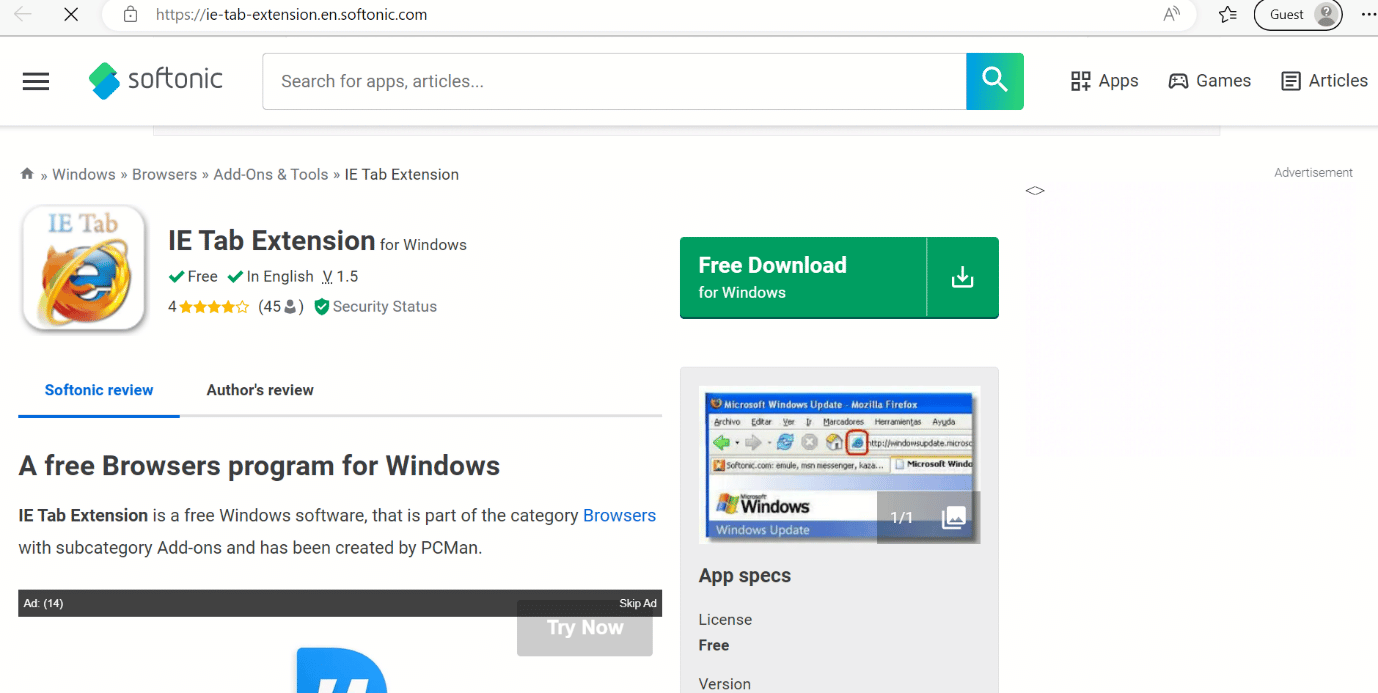Click the URL in the address bar
Image resolution: width=1378 pixels, height=693 pixels.
292,14
